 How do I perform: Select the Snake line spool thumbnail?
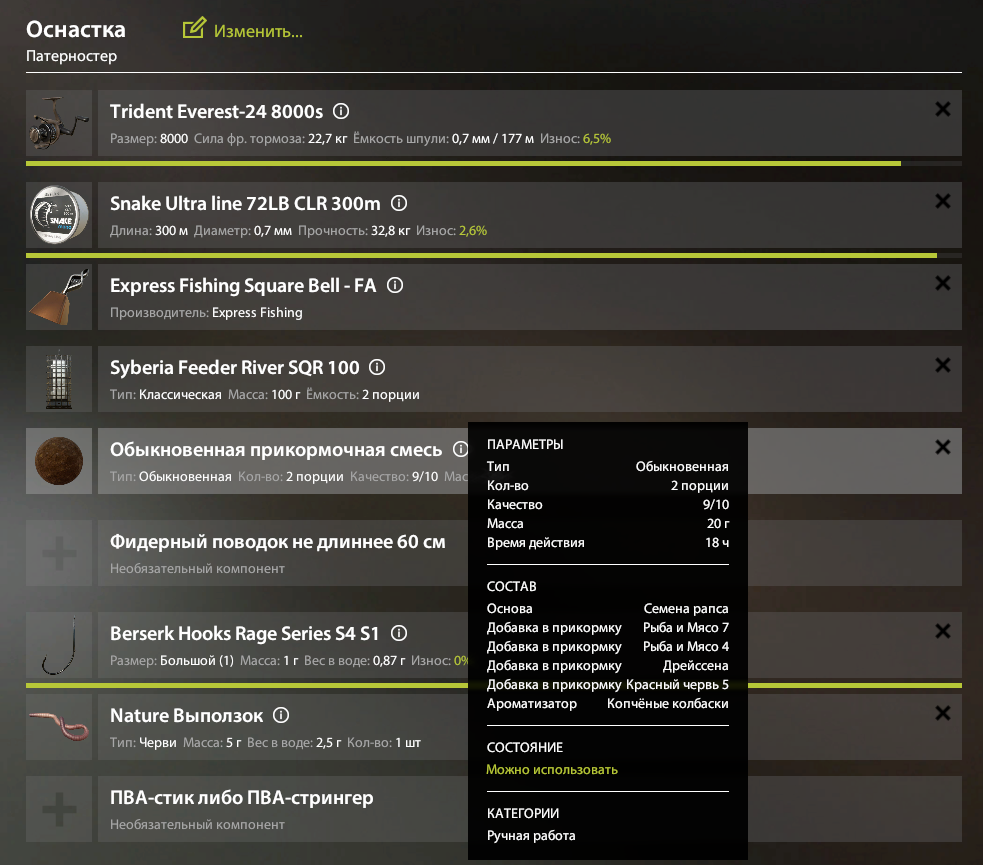(x=59, y=215)
